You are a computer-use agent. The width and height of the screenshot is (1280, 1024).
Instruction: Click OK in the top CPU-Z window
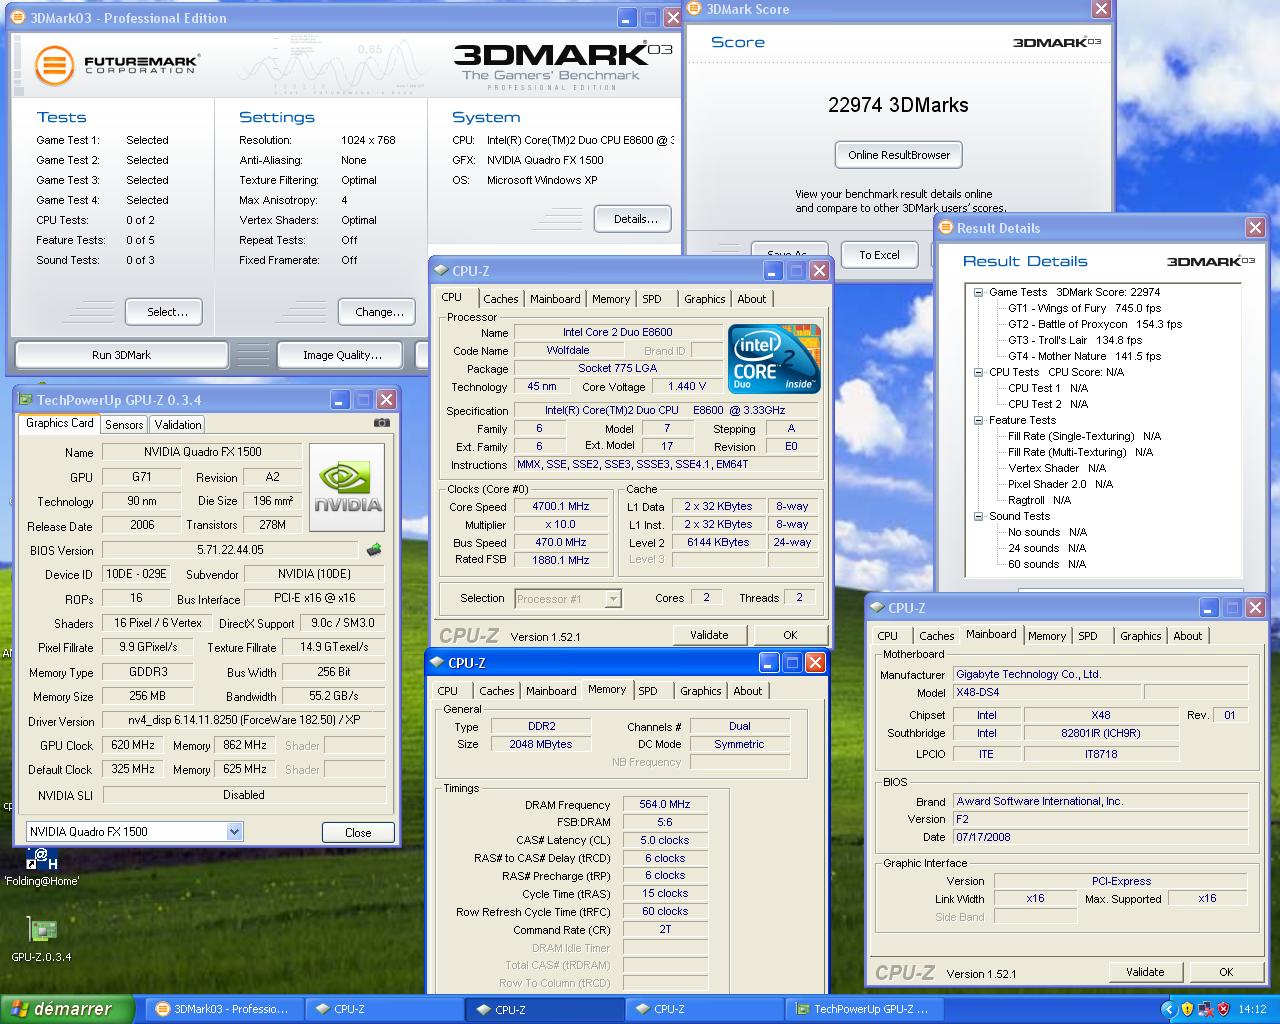coord(790,635)
